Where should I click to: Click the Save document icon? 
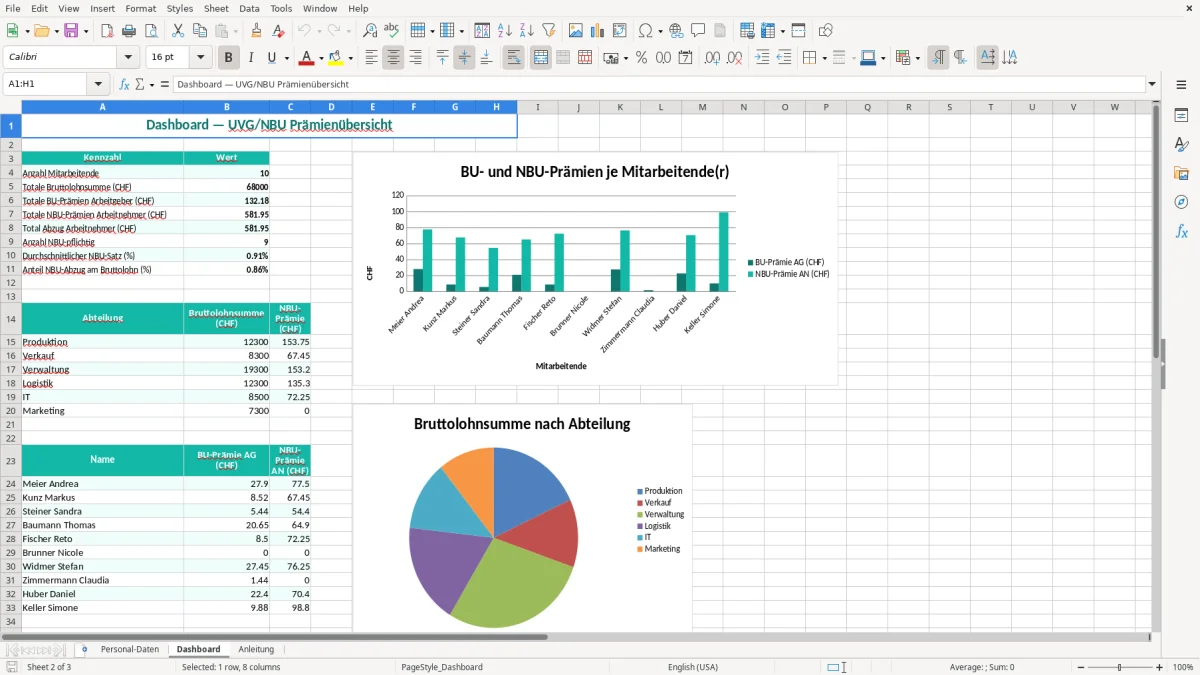pyautogui.click(x=71, y=31)
